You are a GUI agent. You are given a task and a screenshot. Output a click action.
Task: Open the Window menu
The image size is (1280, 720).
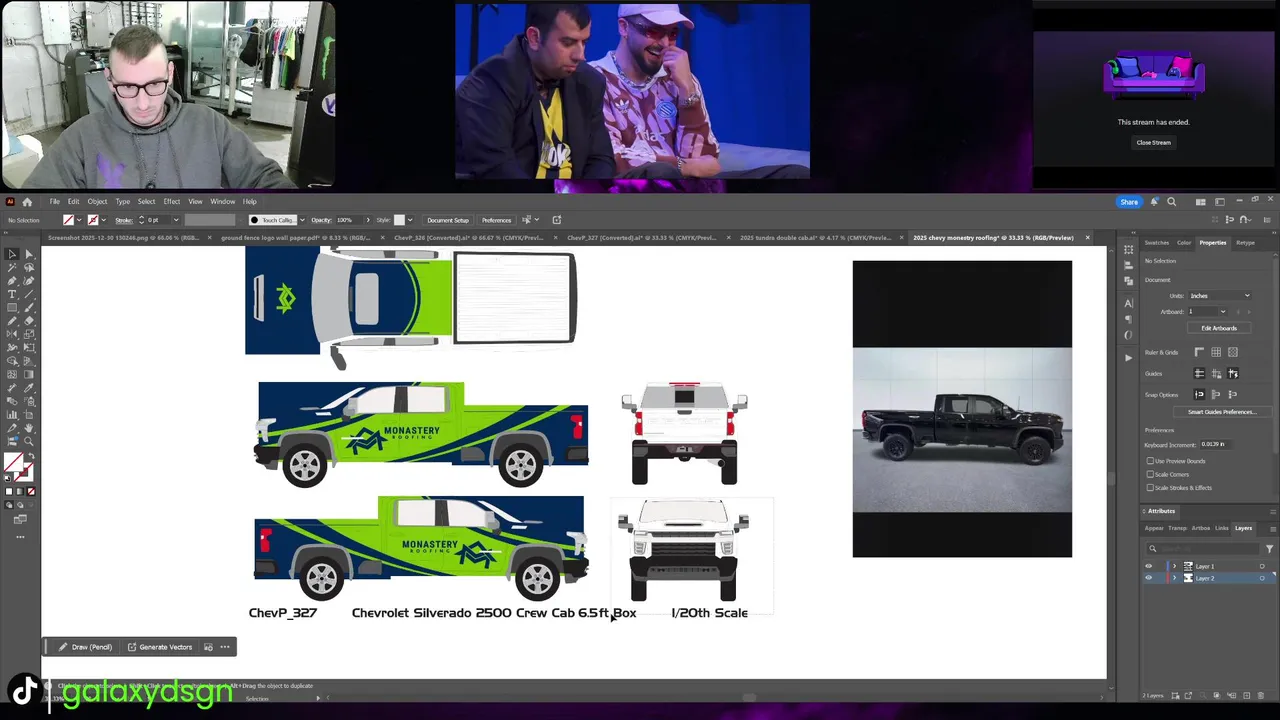pyautogui.click(x=222, y=201)
